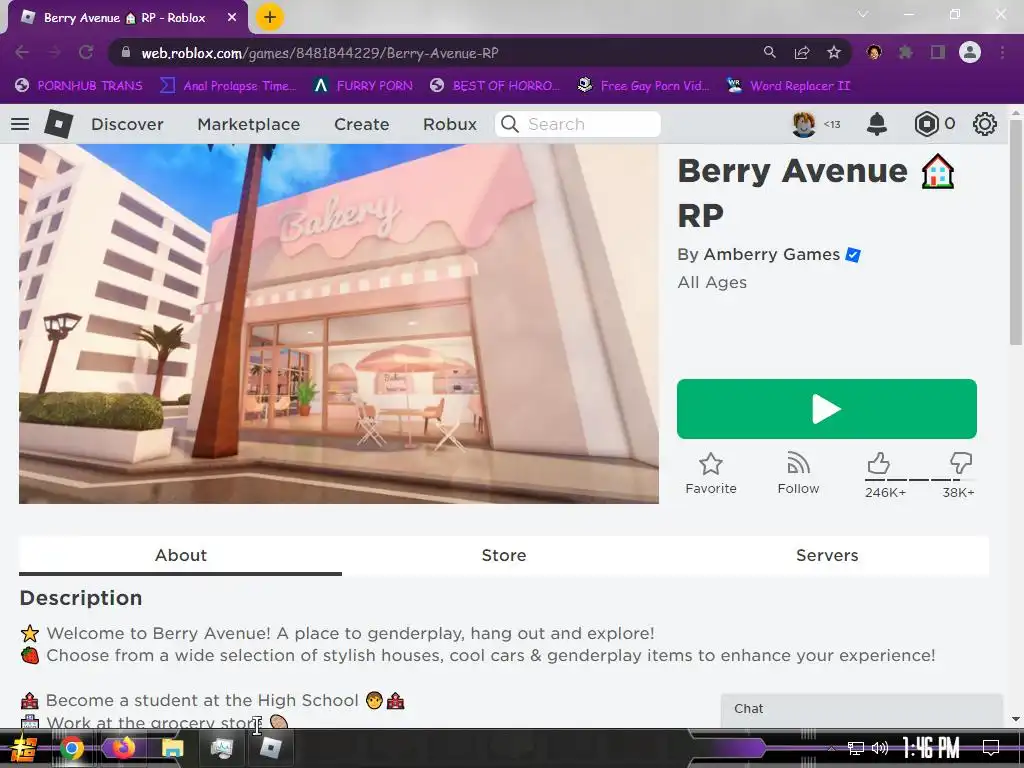This screenshot has height=768, width=1024.
Task: Open the Amberry Games creator link
Action: 772,254
